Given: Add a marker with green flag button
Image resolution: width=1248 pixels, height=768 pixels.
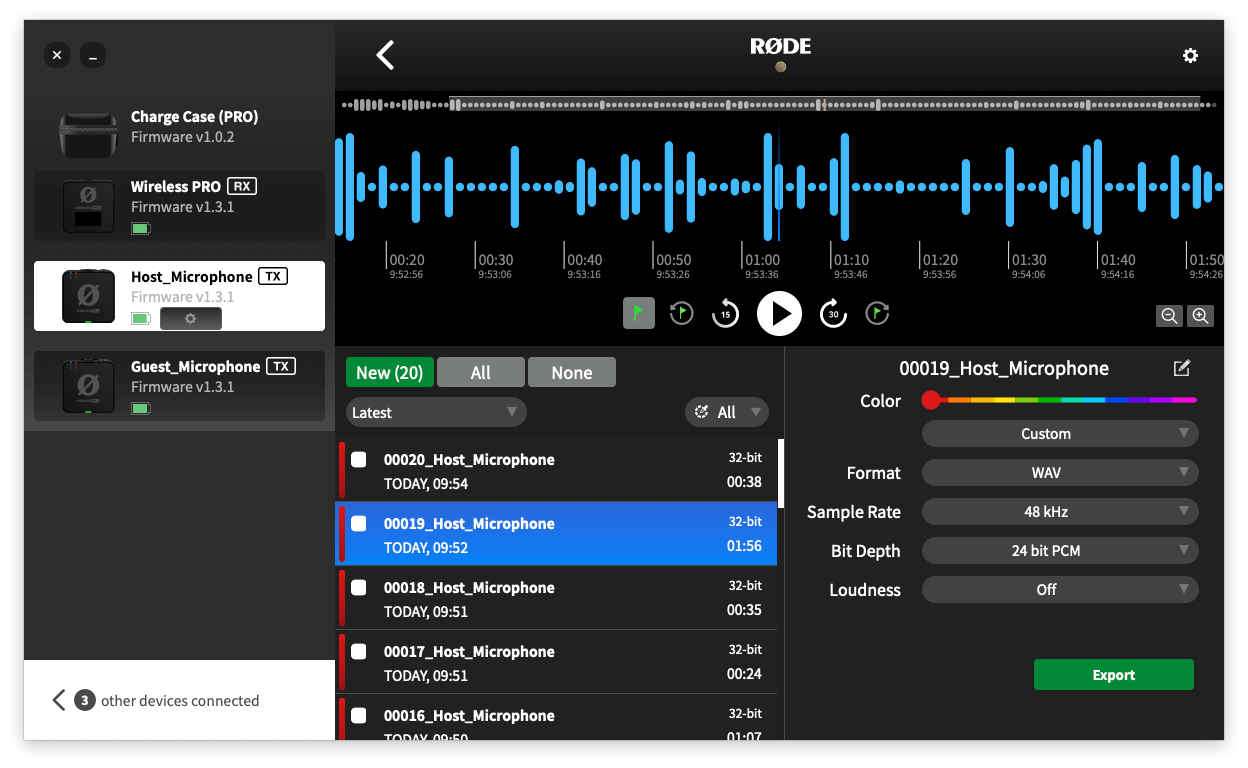Looking at the screenshot, I should [639, 313].
